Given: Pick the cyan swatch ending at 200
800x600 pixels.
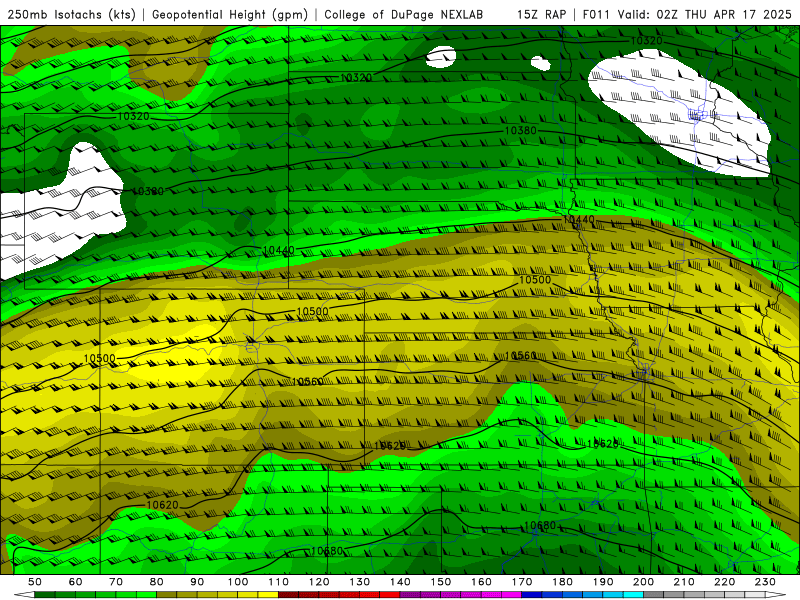Looking at the screenshot, I should tap(633, 594).
